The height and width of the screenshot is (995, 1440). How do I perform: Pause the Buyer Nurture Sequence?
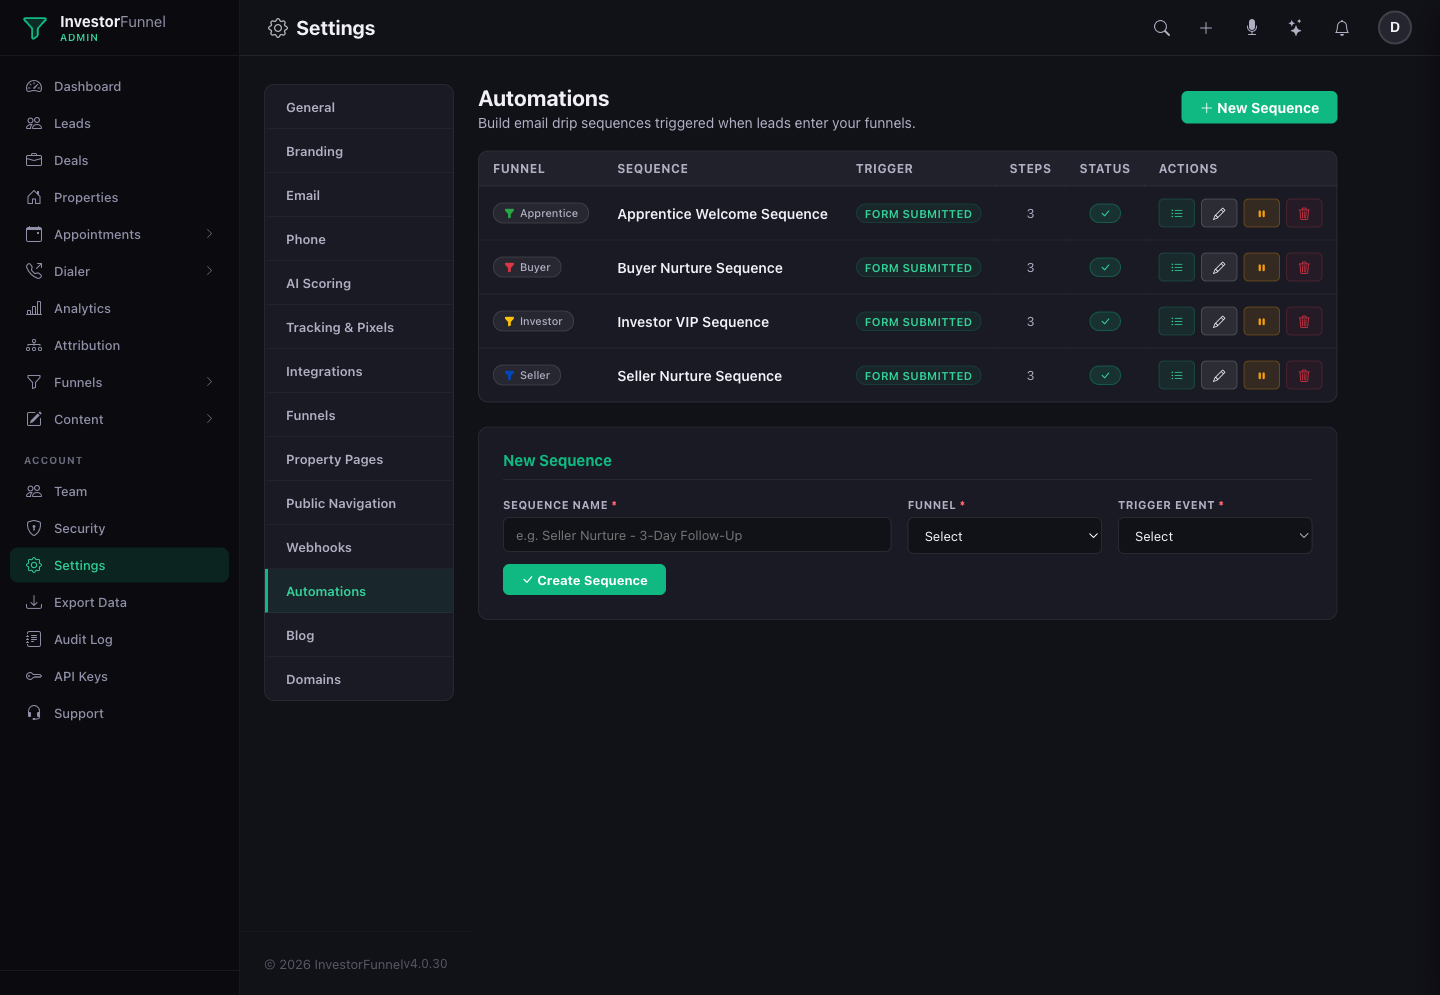1262,267
